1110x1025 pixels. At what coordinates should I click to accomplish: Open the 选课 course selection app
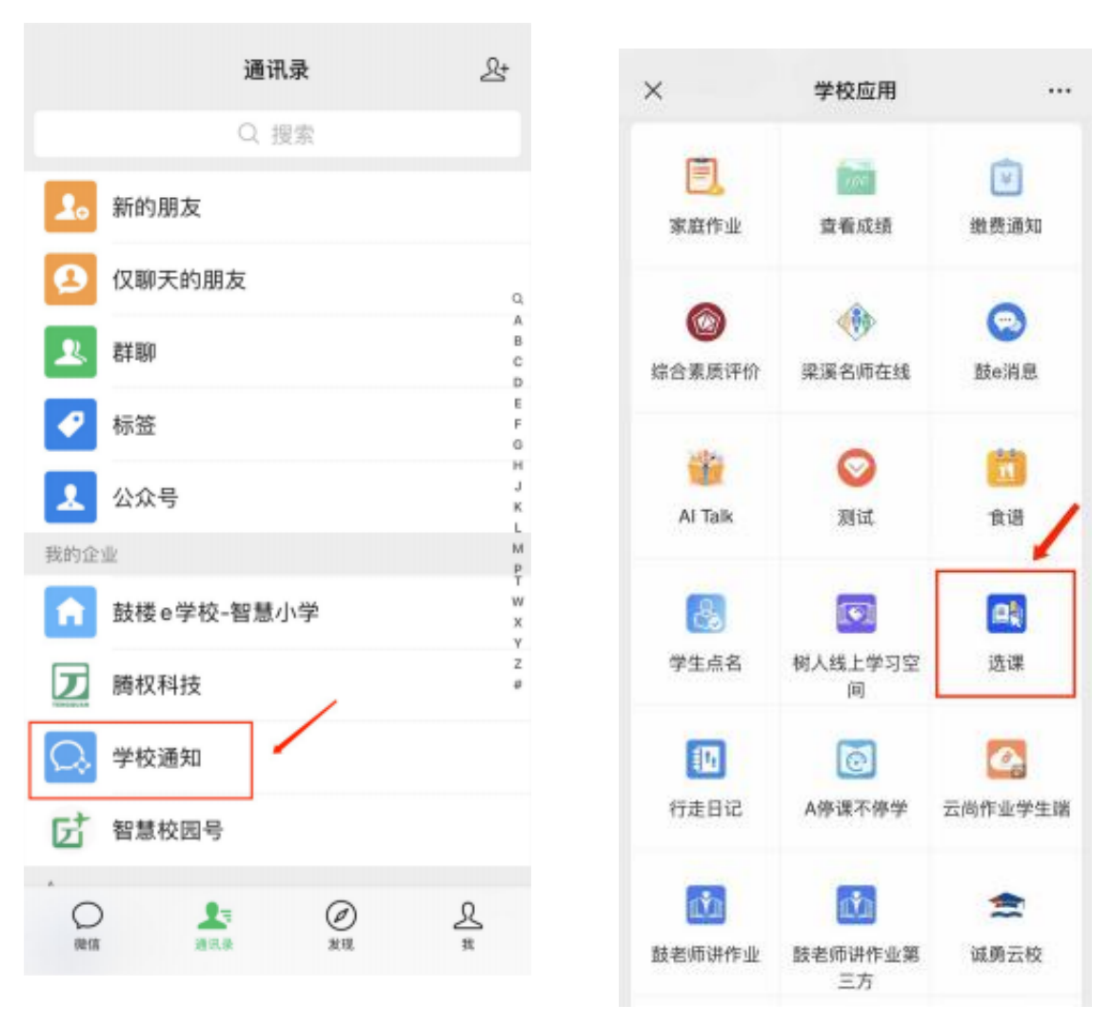click(x=1005, y=633)
